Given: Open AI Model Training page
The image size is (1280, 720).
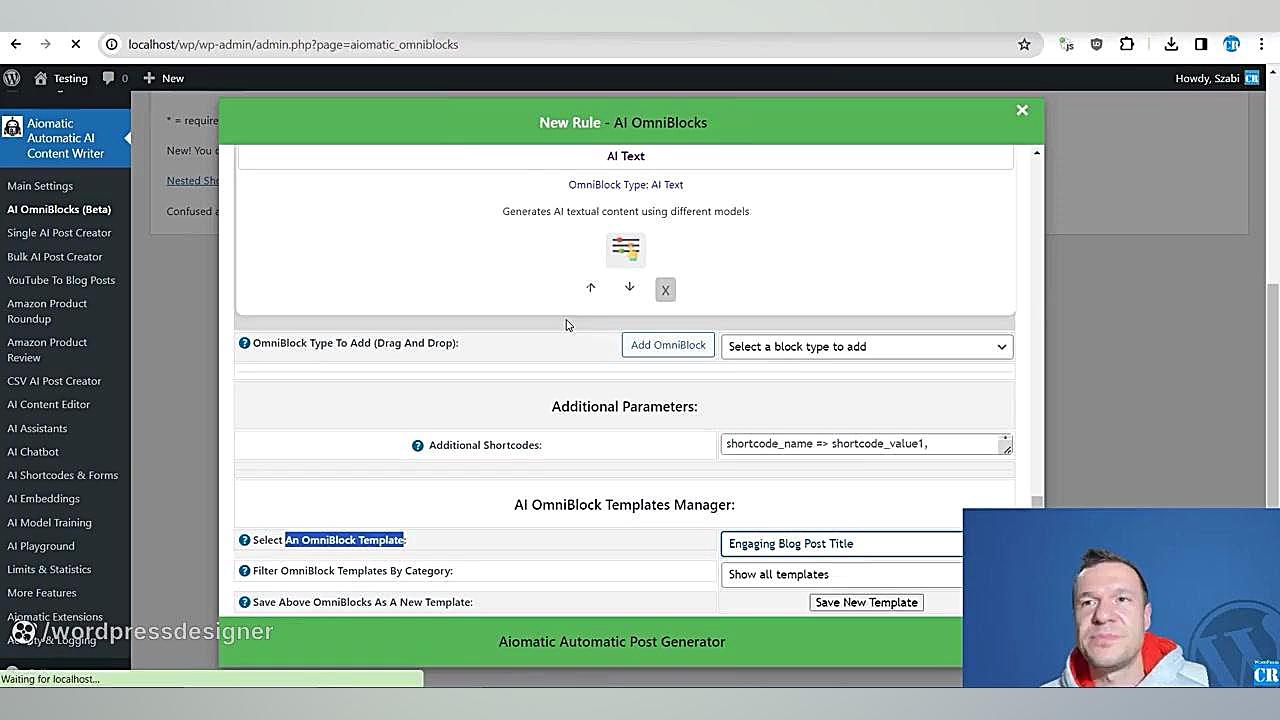Looking at the screenshot, I should (49, 523).
